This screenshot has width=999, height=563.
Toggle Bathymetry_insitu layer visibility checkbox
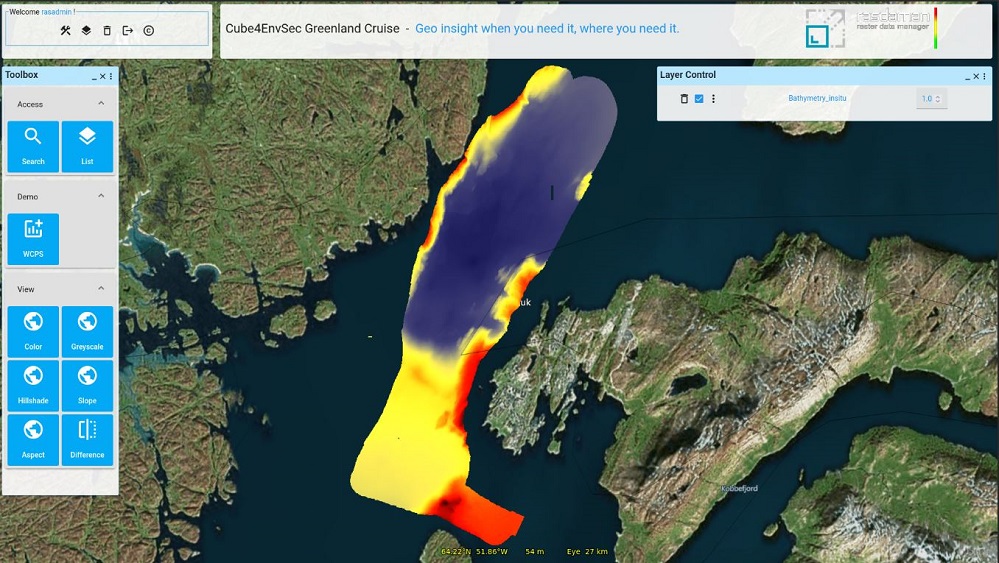(699, 99)
